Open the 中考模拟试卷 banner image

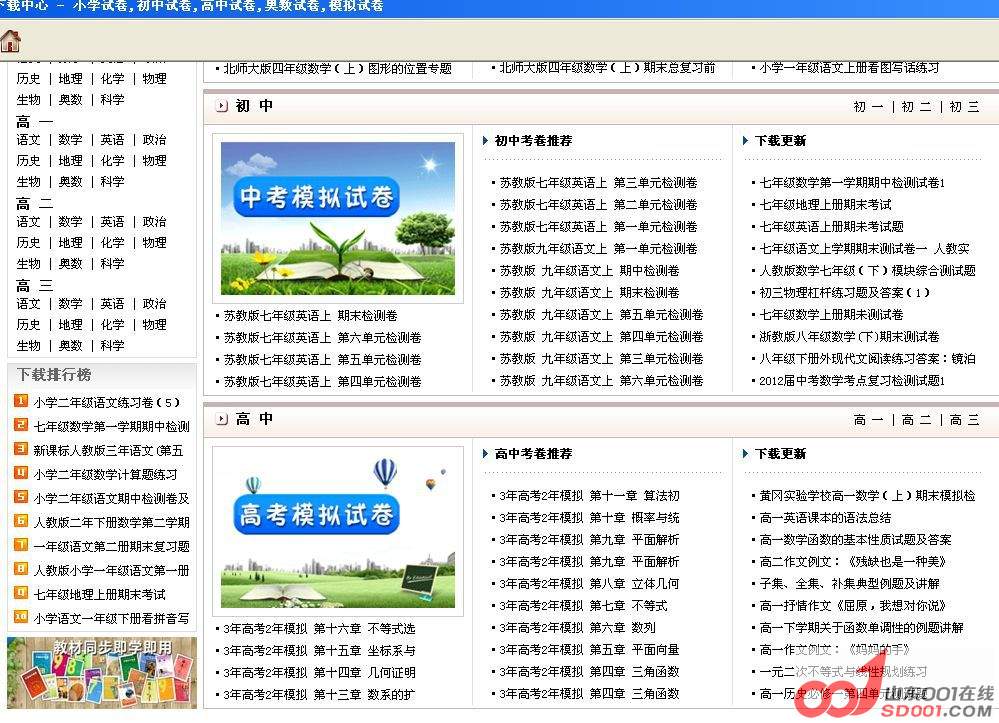pos(337,217)
